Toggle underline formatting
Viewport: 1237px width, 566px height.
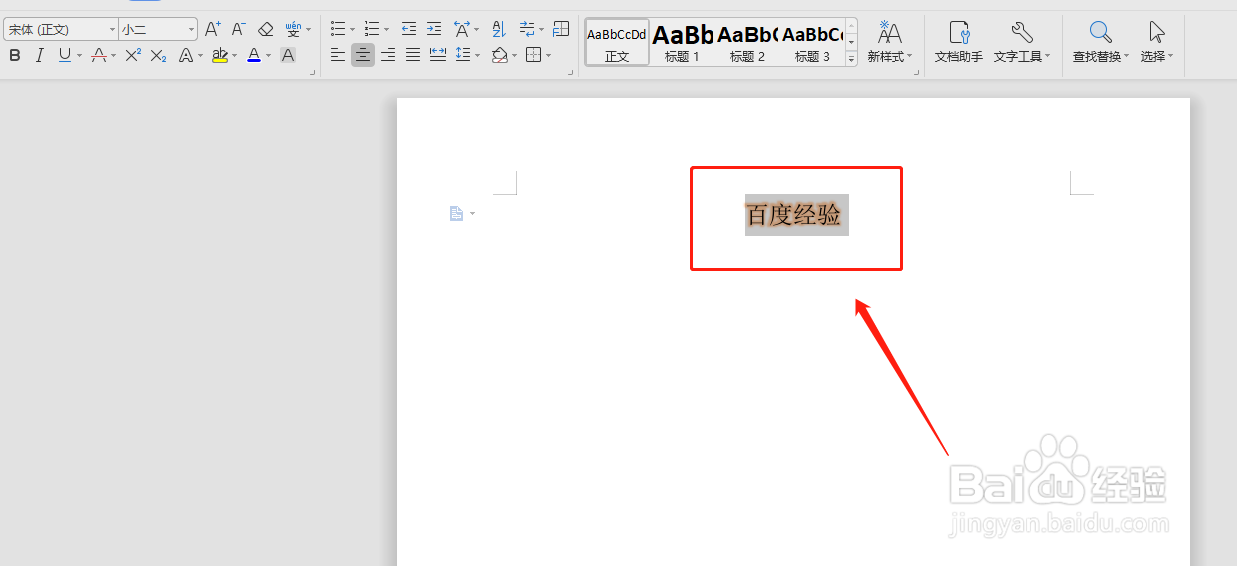point(64,55)
